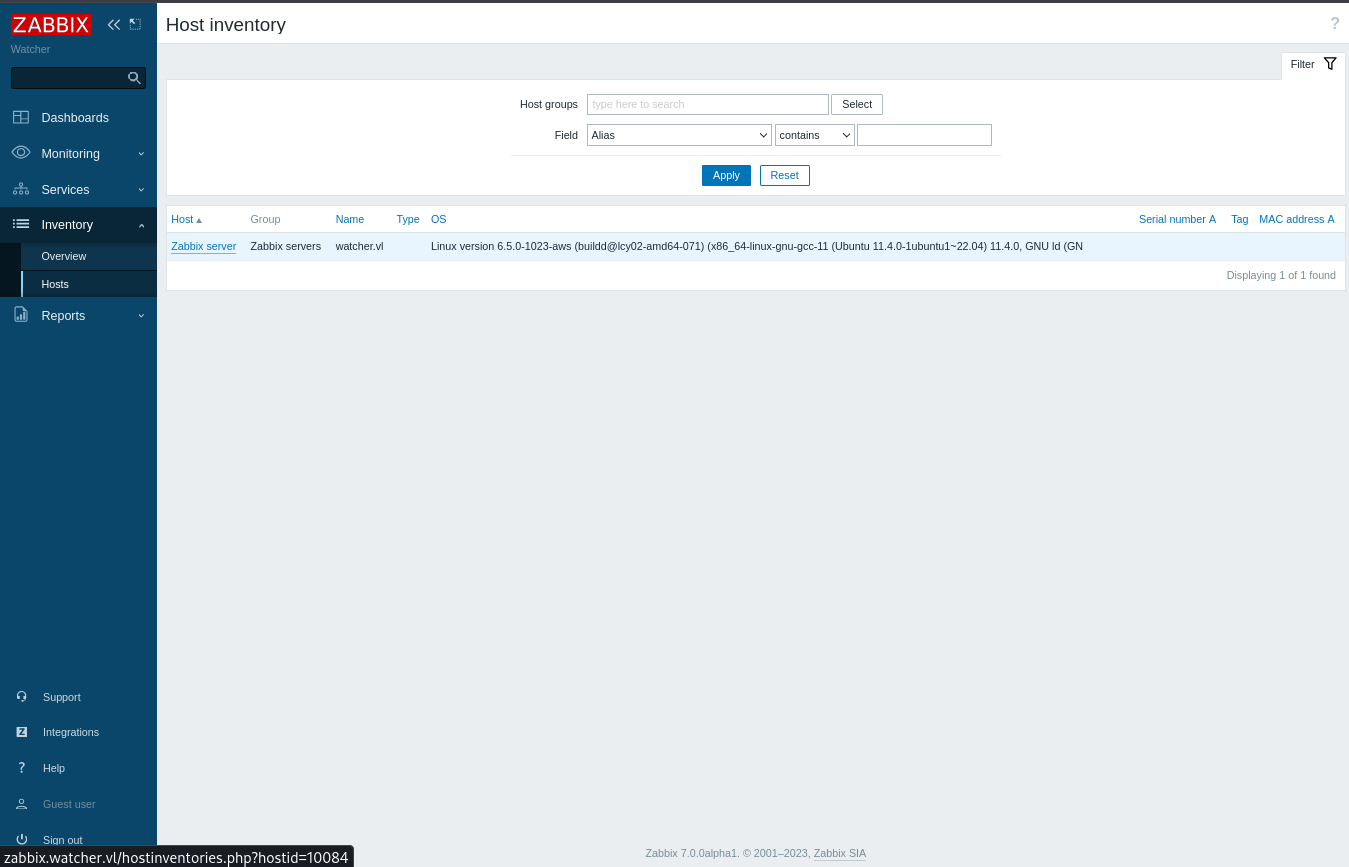Image resolution: width=1349 pixels, height=867 pixels.
Task: Click the Host groups search field
Action: (x=708, y=104)
